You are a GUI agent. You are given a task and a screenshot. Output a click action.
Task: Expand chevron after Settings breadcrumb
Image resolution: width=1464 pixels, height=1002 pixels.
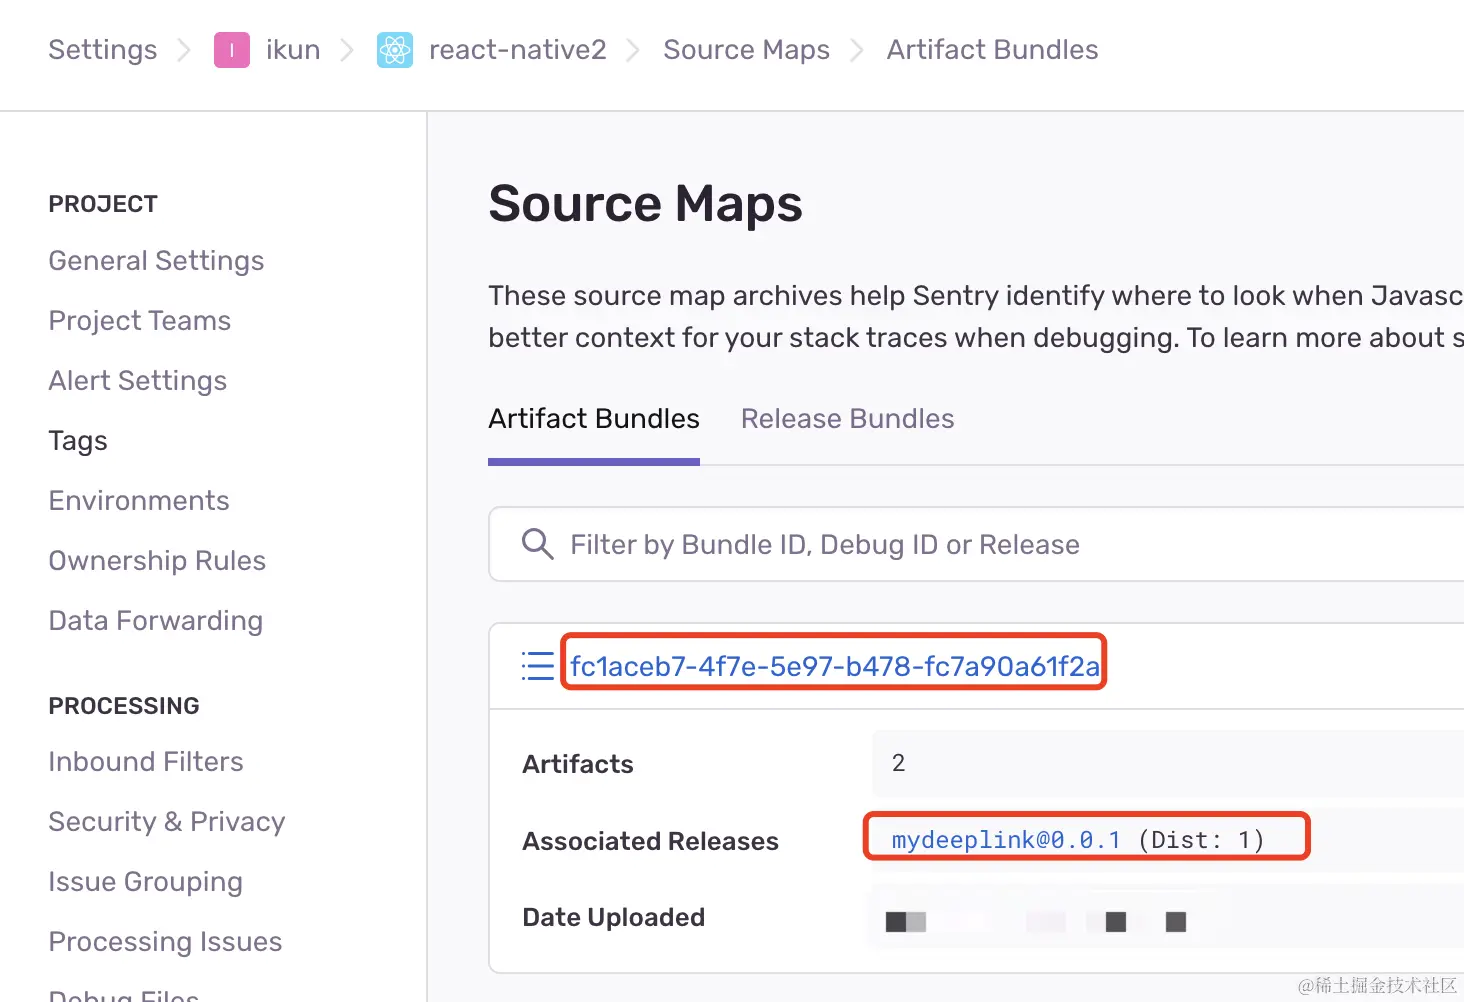click(x=184, y=50)
